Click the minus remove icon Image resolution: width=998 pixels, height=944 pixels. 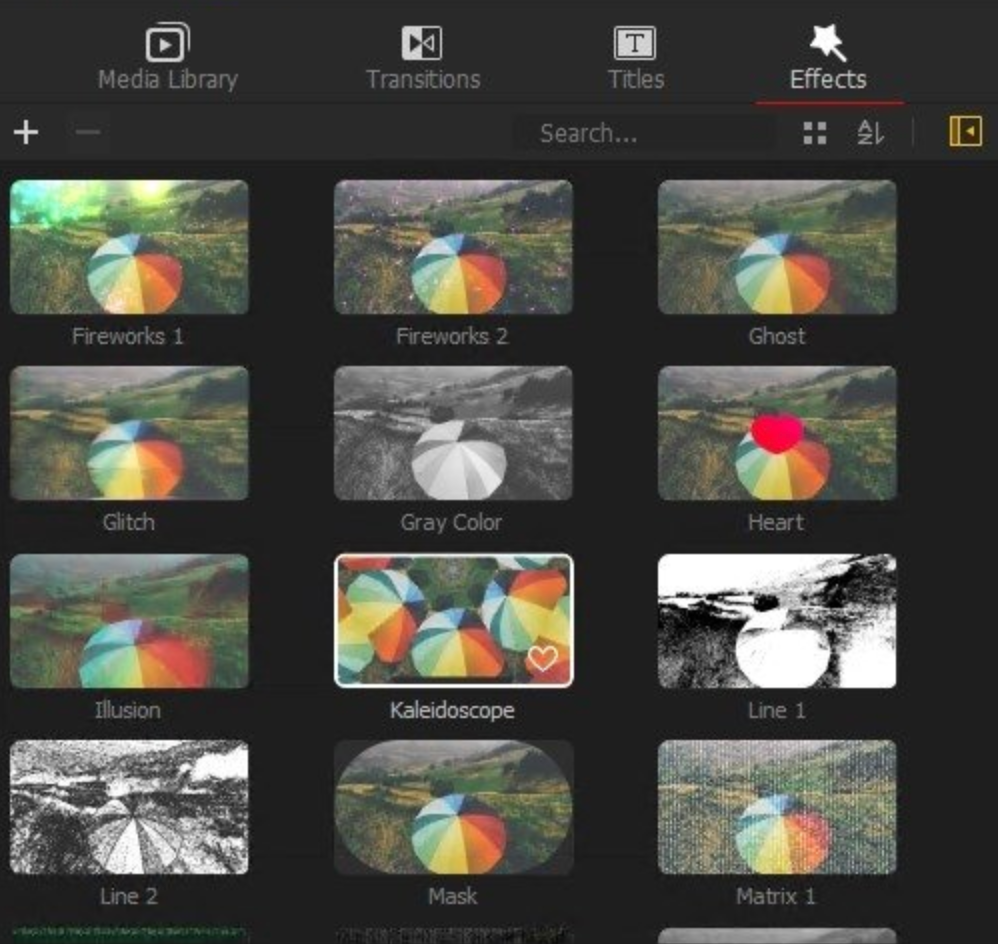(x=88, y=132)
